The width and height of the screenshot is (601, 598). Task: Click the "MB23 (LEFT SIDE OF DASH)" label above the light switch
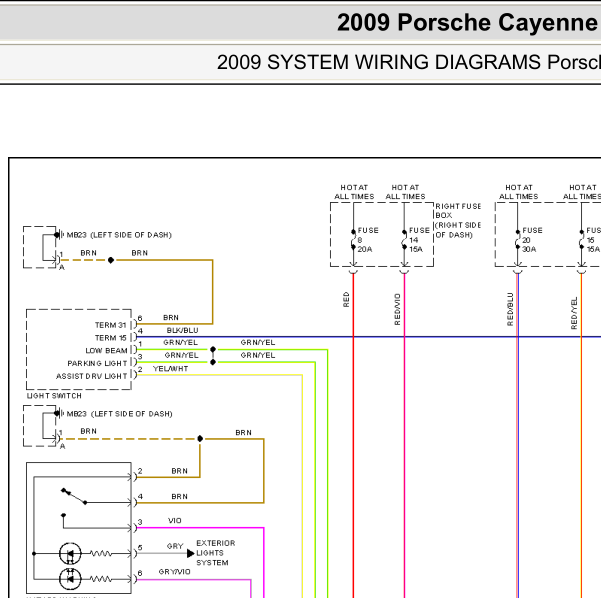[119, 235]
